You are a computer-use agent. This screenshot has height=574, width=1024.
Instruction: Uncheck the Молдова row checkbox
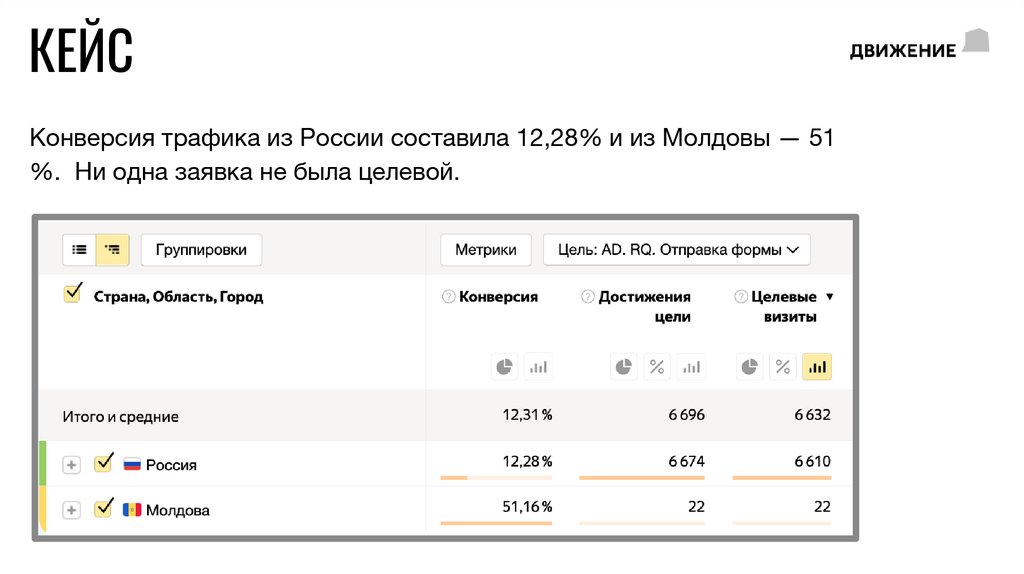pos(103,509)
